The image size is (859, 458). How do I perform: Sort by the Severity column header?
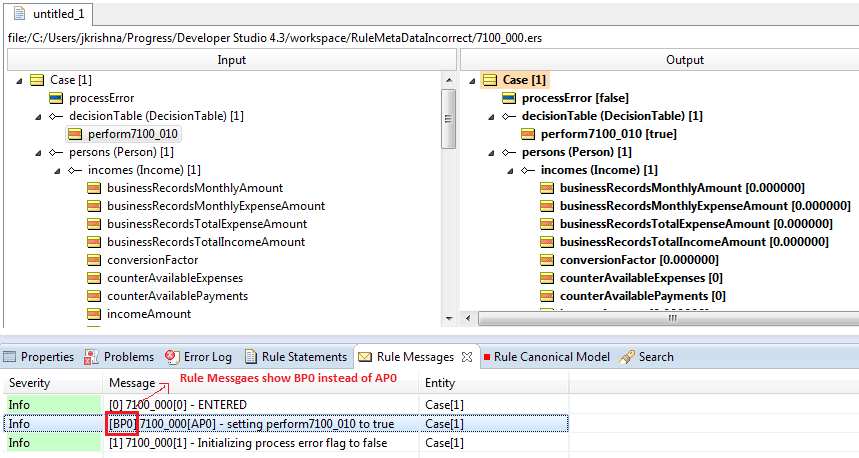(x=53, y=383)
